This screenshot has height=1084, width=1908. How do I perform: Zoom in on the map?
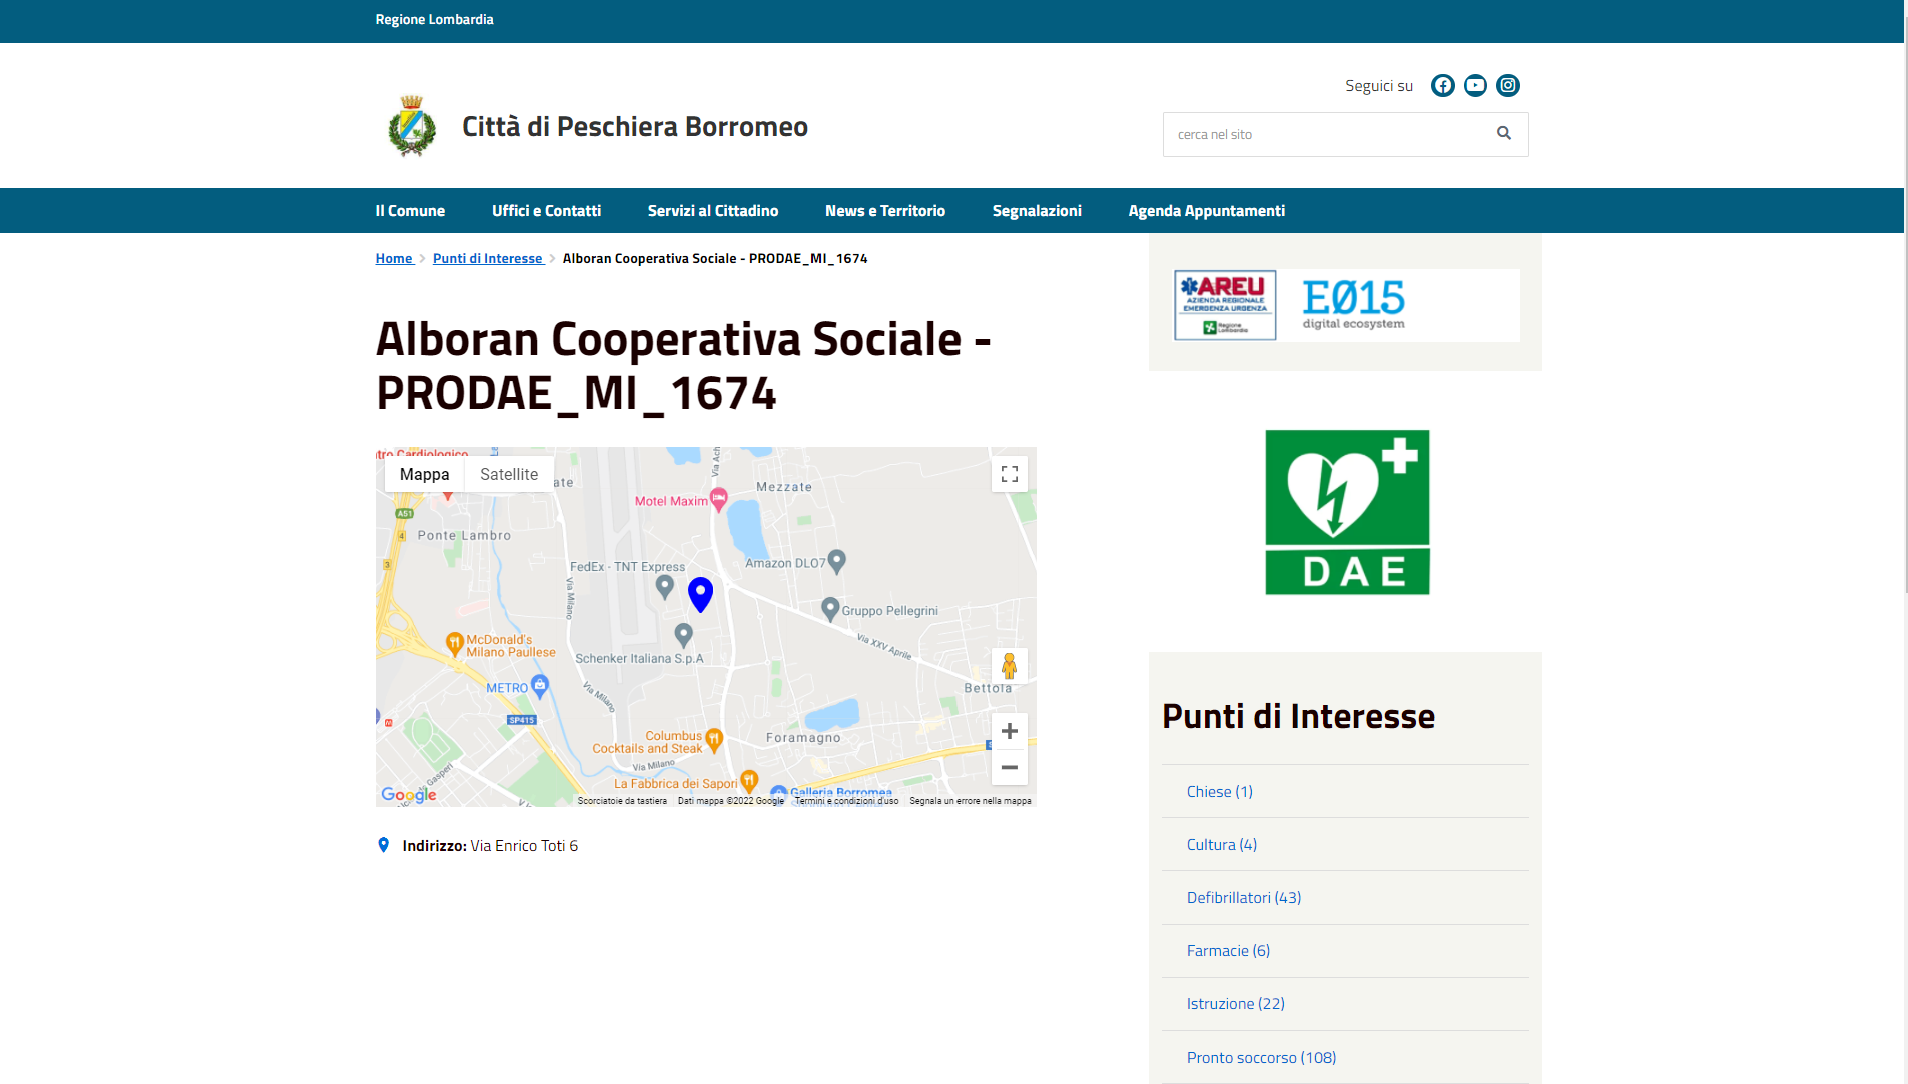pyautogui.click(x=1009, y=731)
